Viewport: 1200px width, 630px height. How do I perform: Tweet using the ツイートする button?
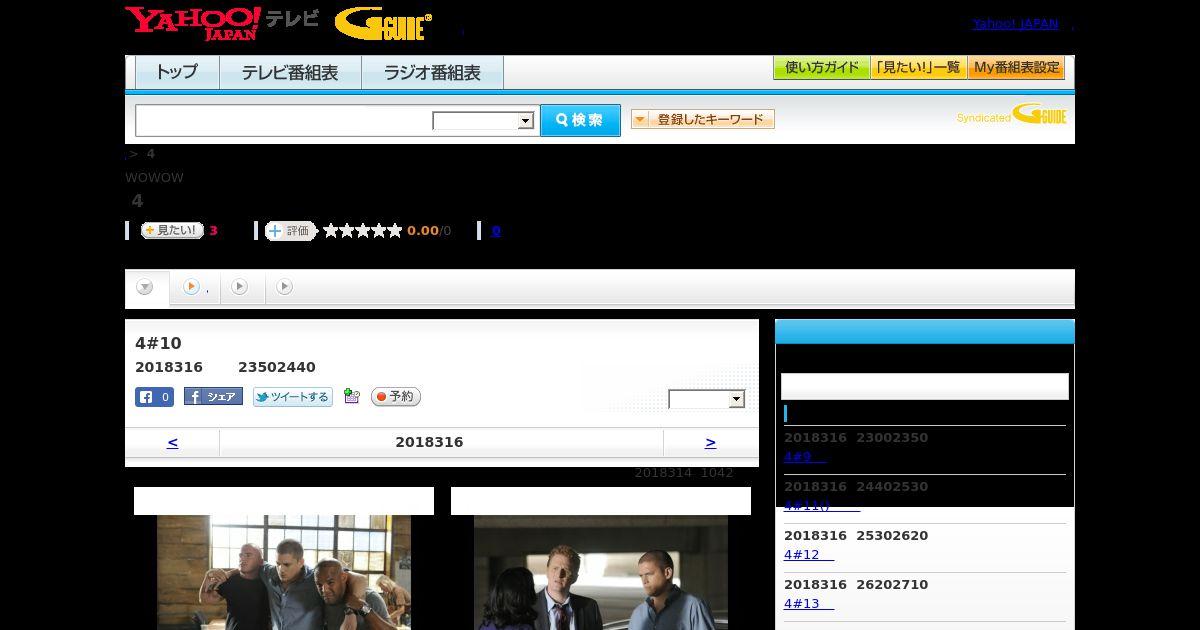click(x=293, y=397)
